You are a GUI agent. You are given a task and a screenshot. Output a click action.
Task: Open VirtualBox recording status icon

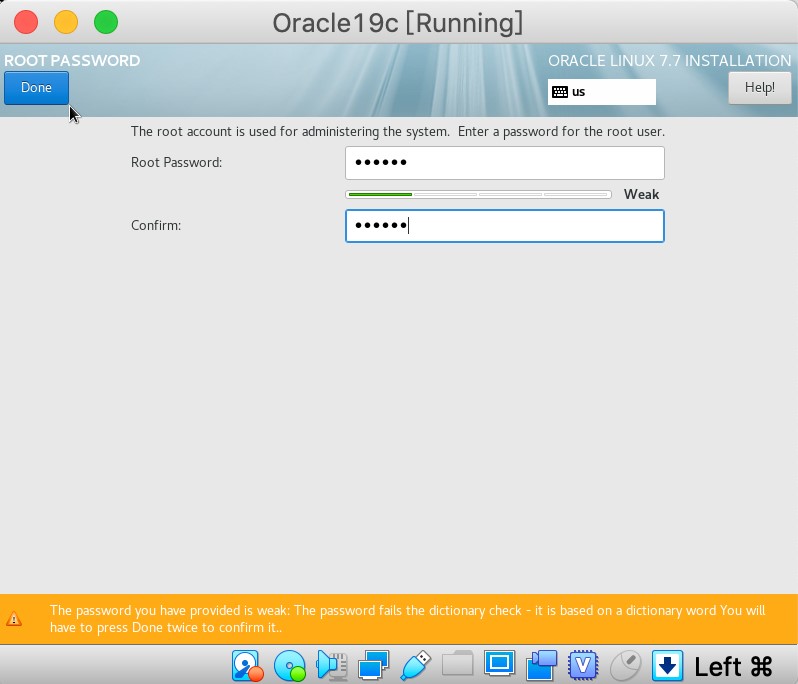point(542,665)
